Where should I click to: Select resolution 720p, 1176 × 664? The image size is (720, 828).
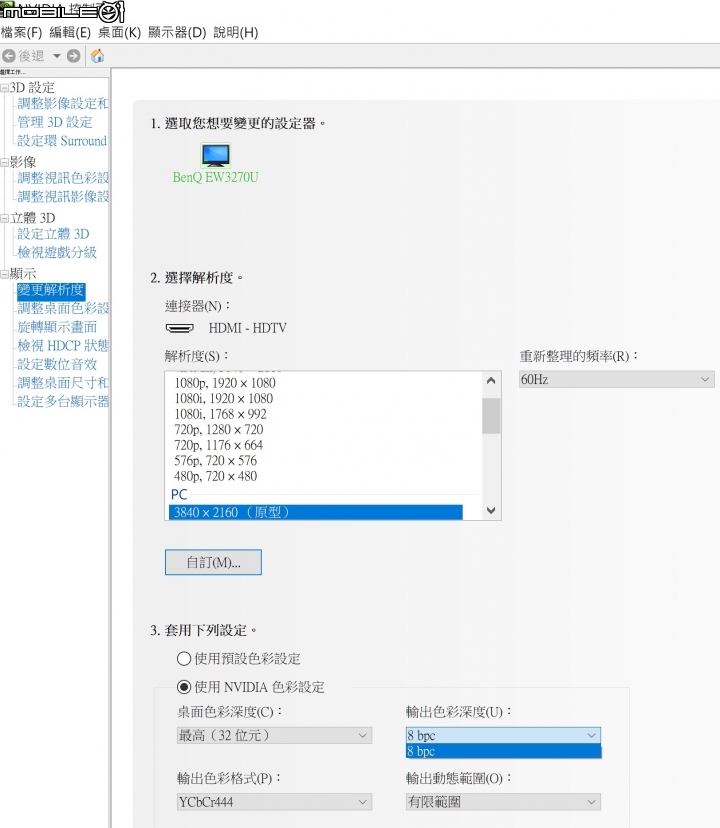point(219,445)
